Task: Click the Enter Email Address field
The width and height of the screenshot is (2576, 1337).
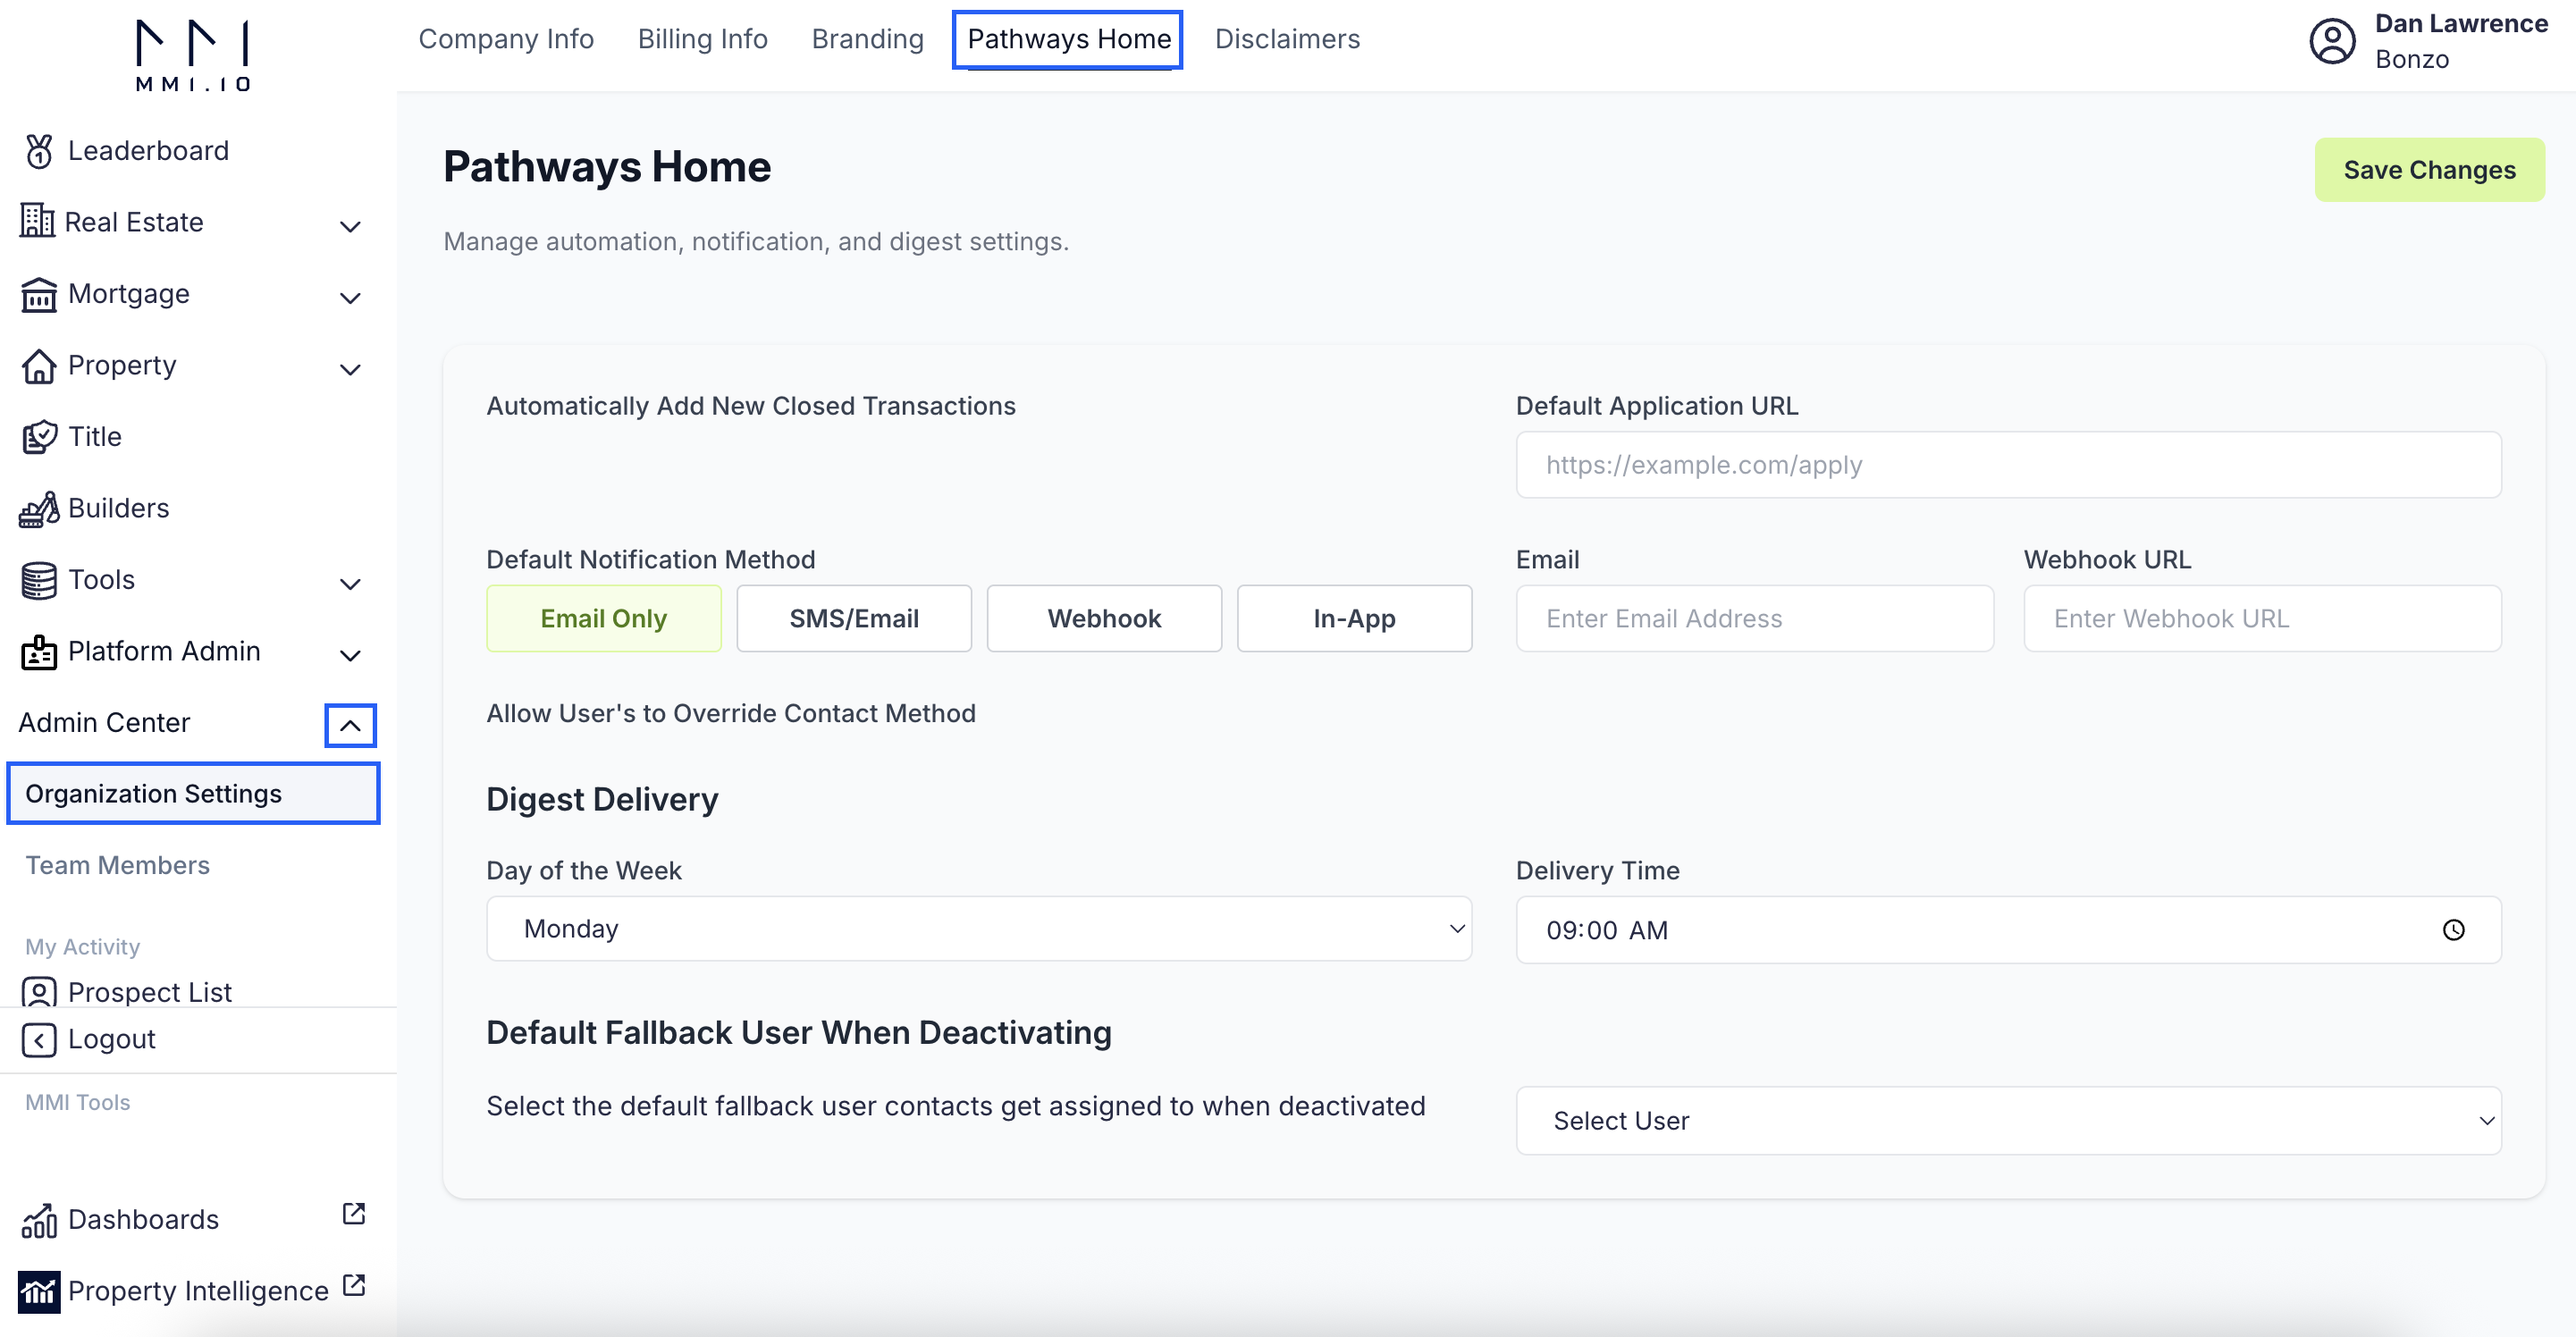Action: (x=1754, y=618)
